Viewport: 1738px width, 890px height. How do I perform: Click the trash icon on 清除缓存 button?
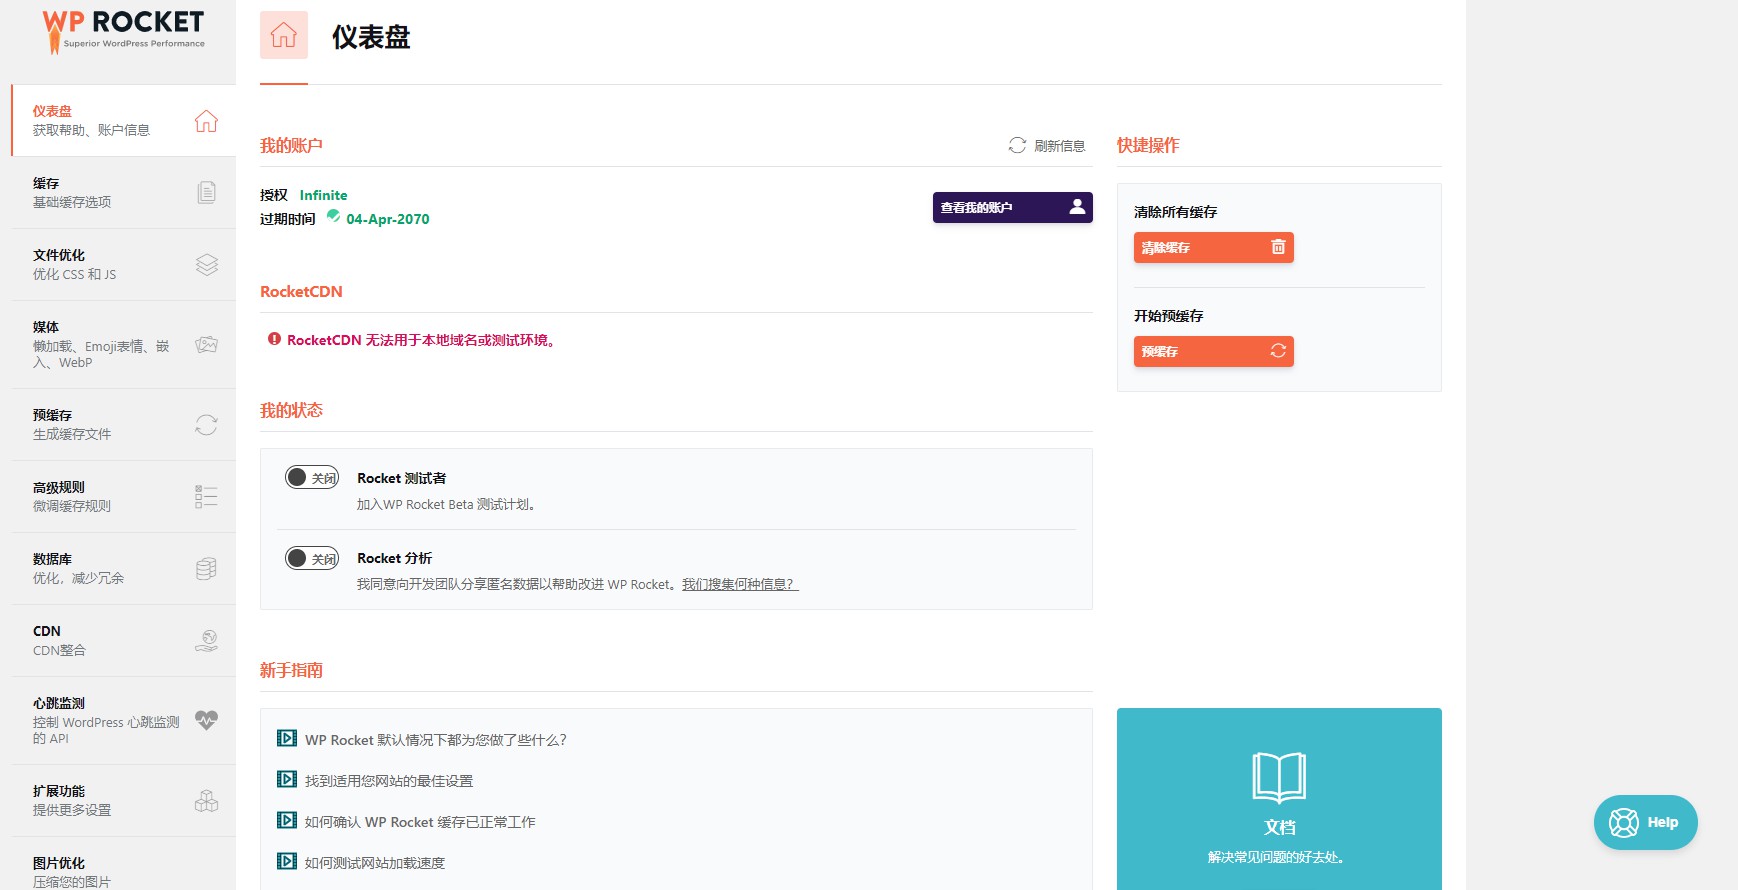click(1278, 247)
